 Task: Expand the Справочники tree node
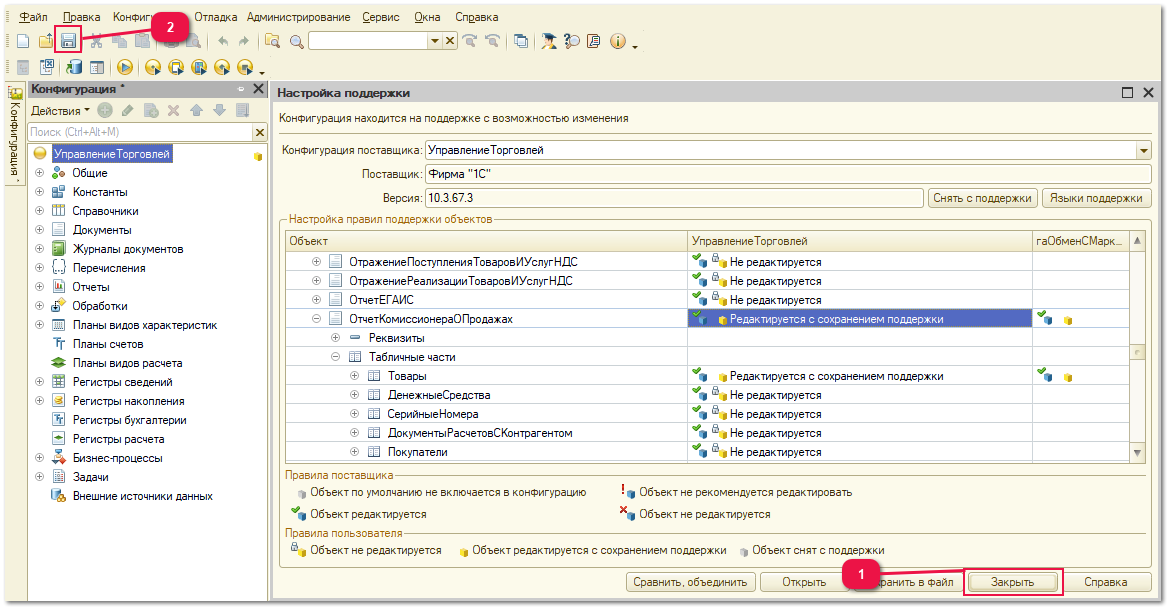(40, 210)
